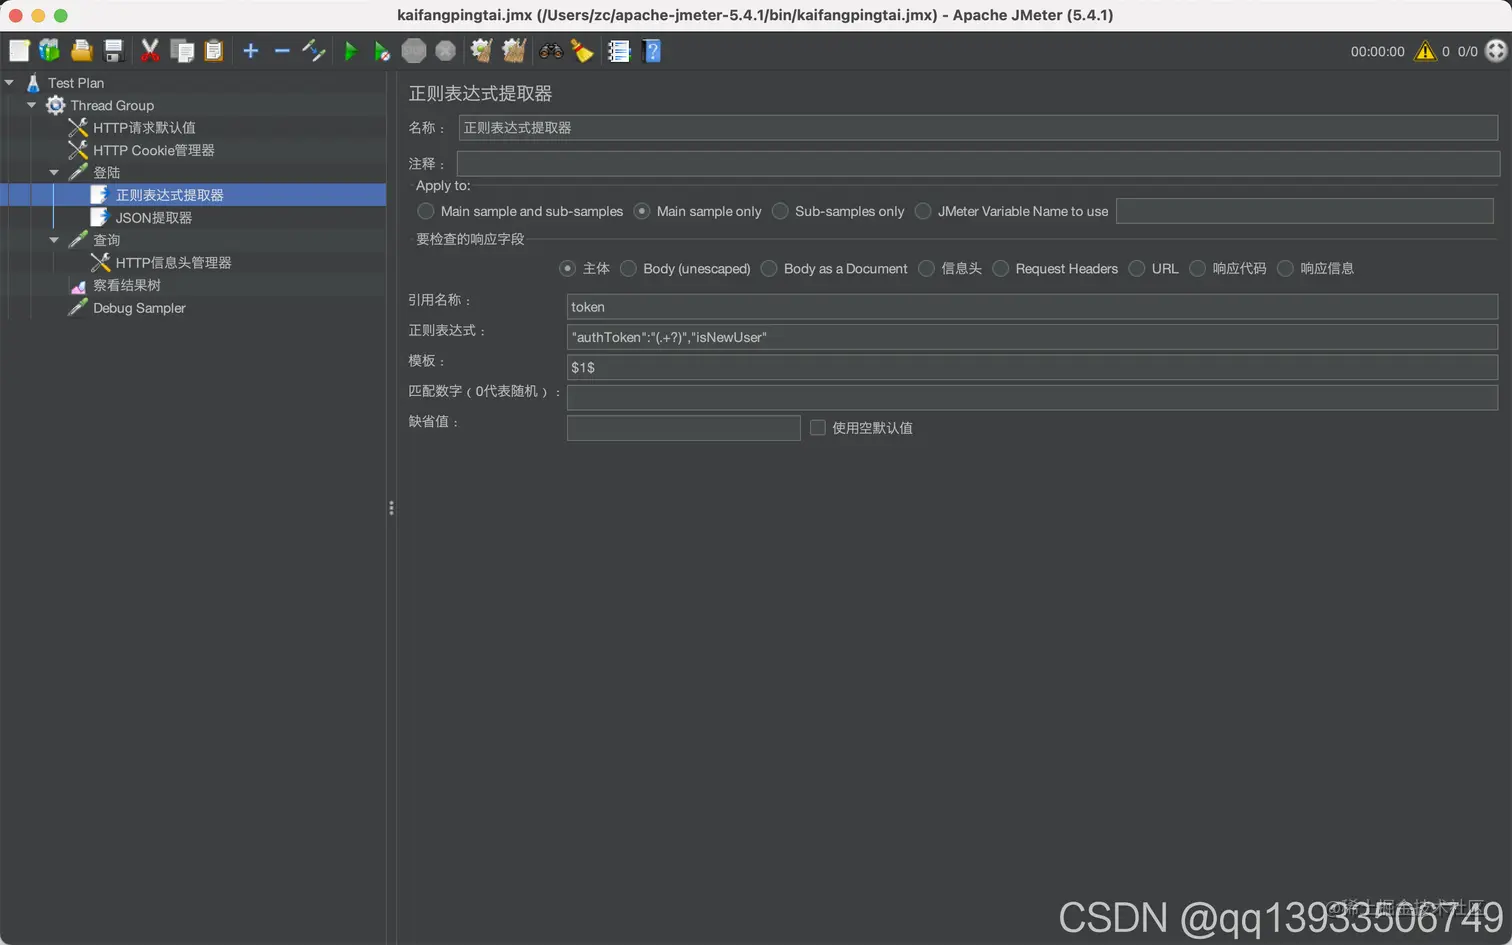Click the JMeter Variable Name text field
Image resolution: width=1512 pixels, height=945 pixels.
[1305, 211]
